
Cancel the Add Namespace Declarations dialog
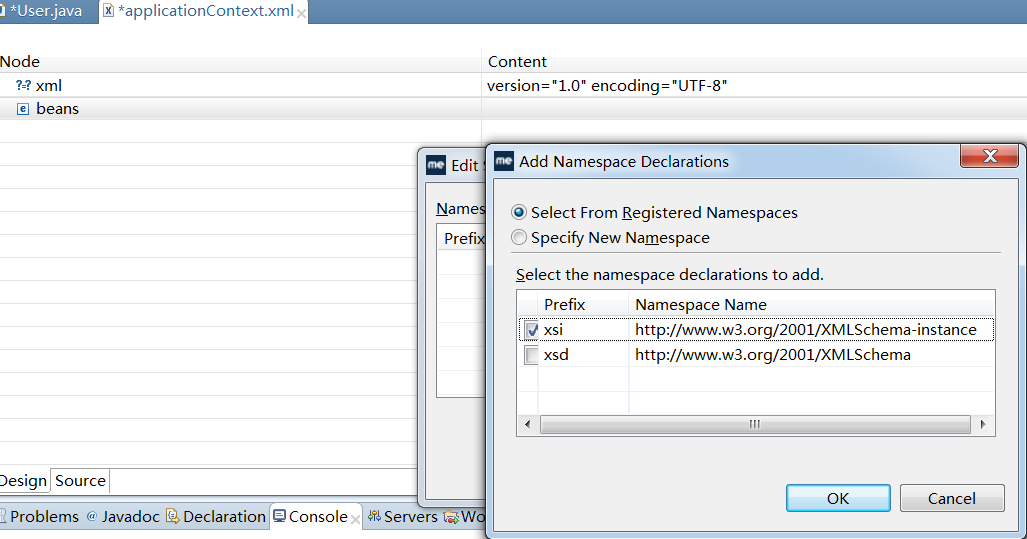point(951,498)
